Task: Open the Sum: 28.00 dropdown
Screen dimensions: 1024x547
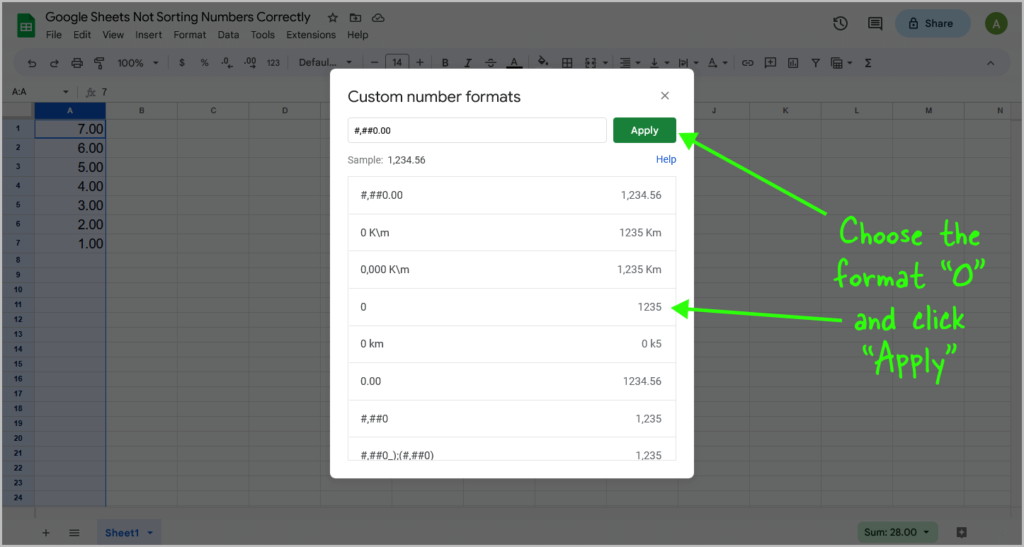Action: (x=896, y=532)
